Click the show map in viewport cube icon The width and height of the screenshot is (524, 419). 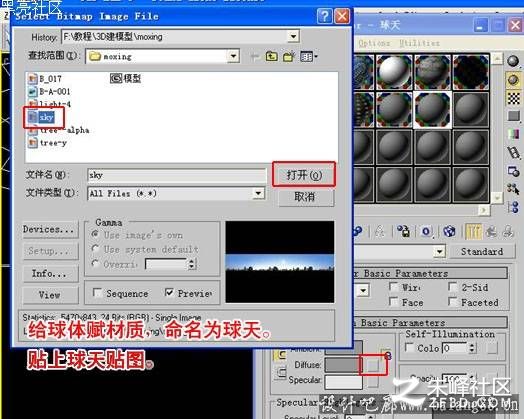(449, 231)
